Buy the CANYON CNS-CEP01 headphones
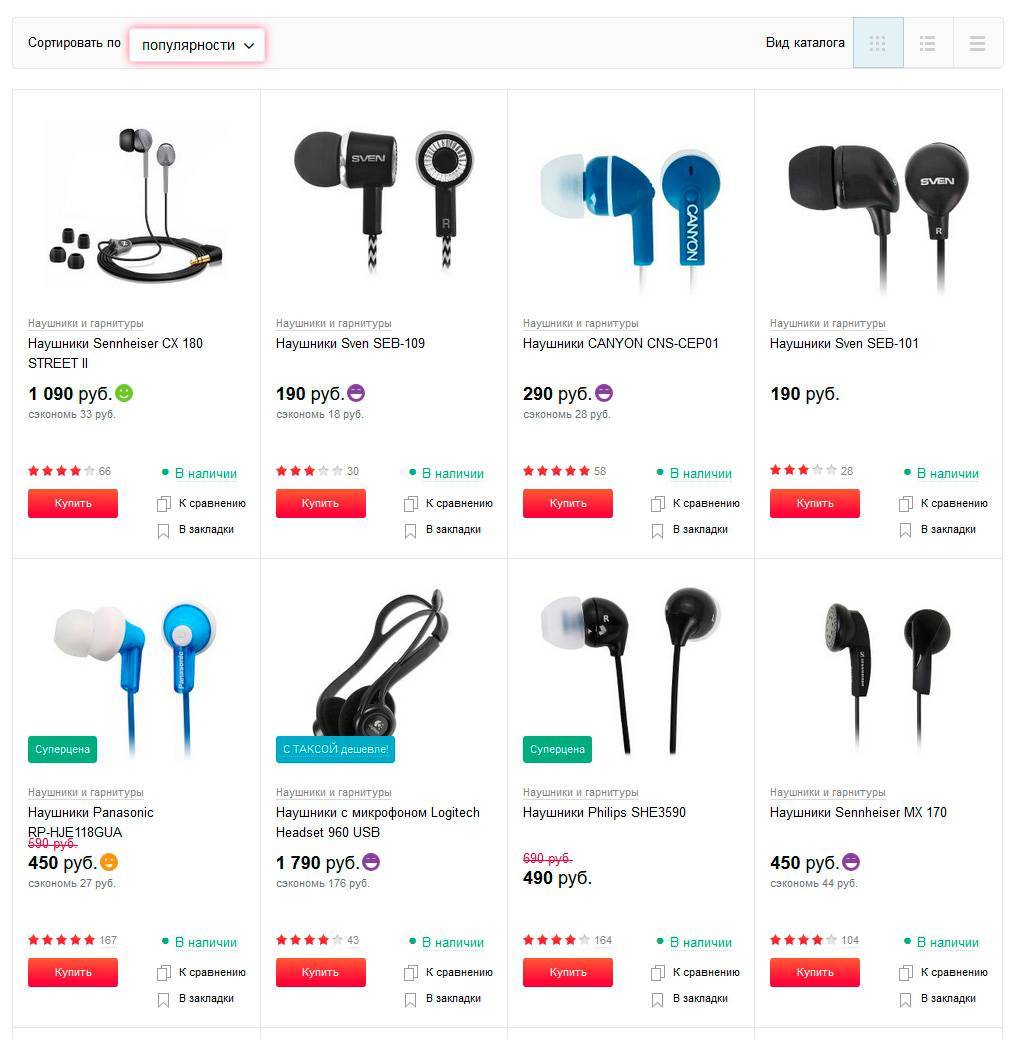Image resolution: width=1018 pixels, height=1039 pixels. click(x=567, y=504)
